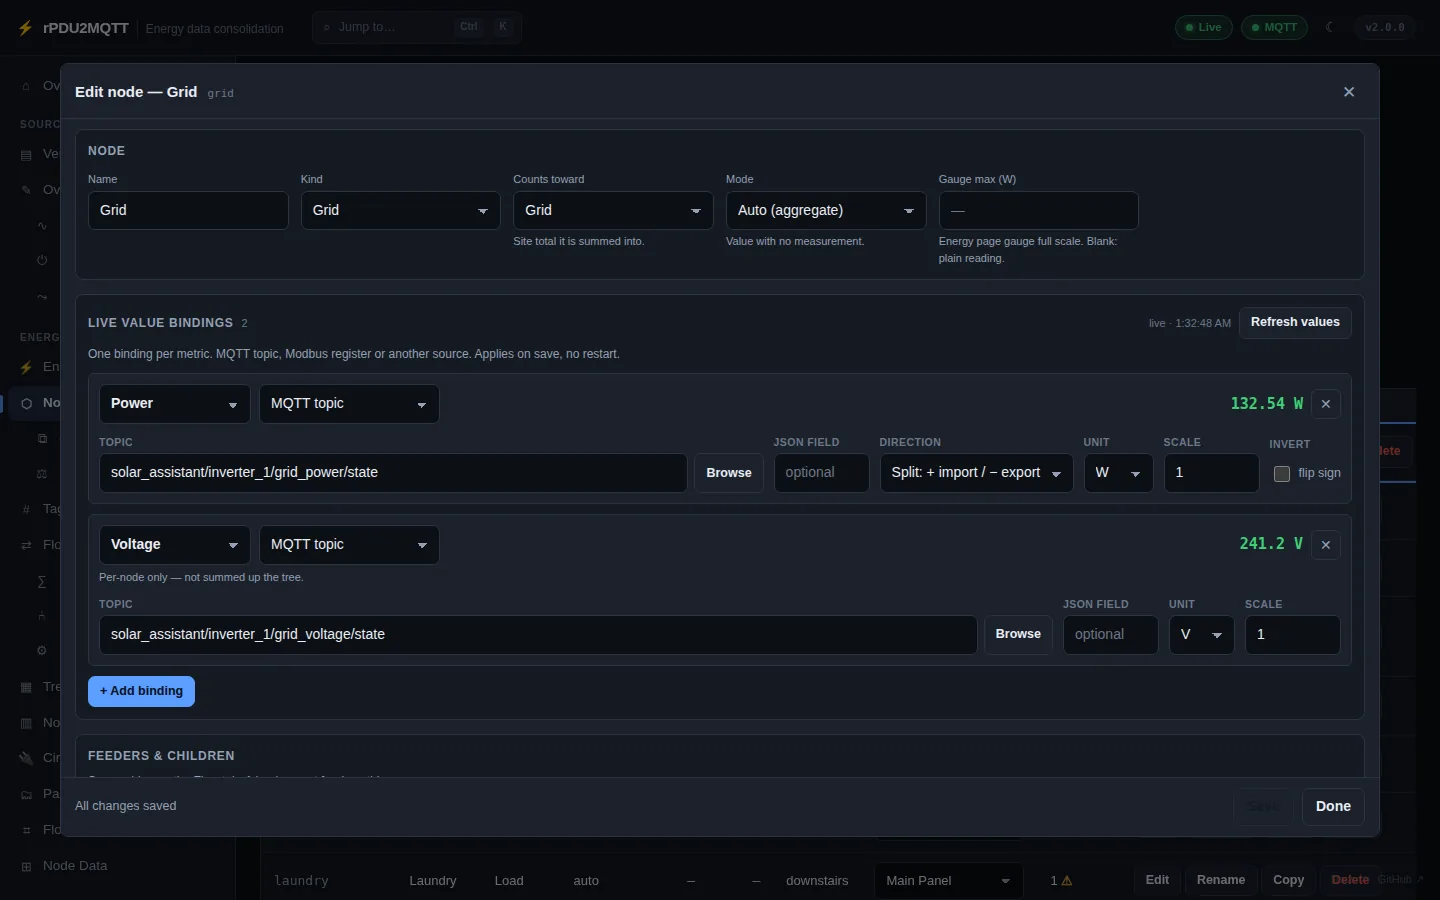Click the Voltage binding Scale field
The height and width of the screenshot is (900, 1440).
point(1292,635)
